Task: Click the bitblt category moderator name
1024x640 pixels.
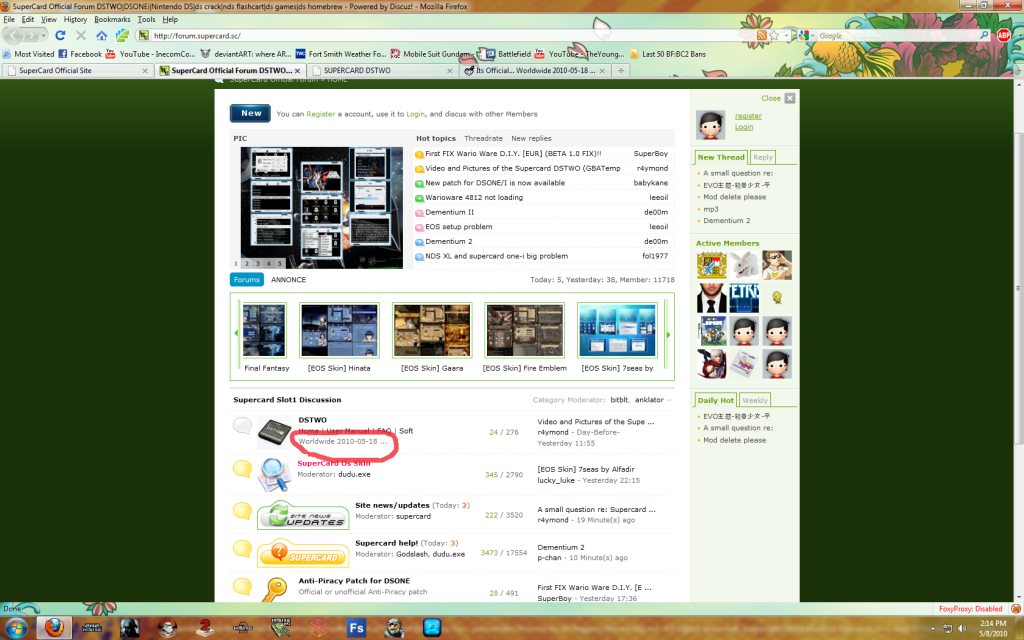Action: click(619, 400)
